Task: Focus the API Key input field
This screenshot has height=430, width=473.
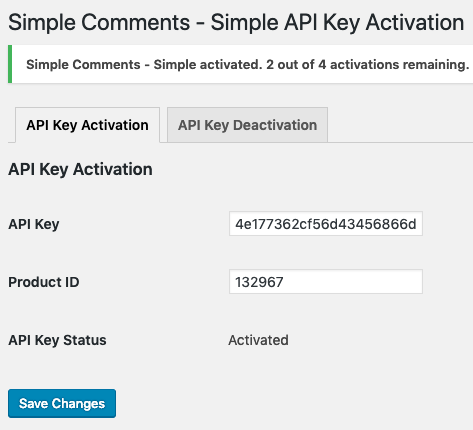Action: point(326,224)
